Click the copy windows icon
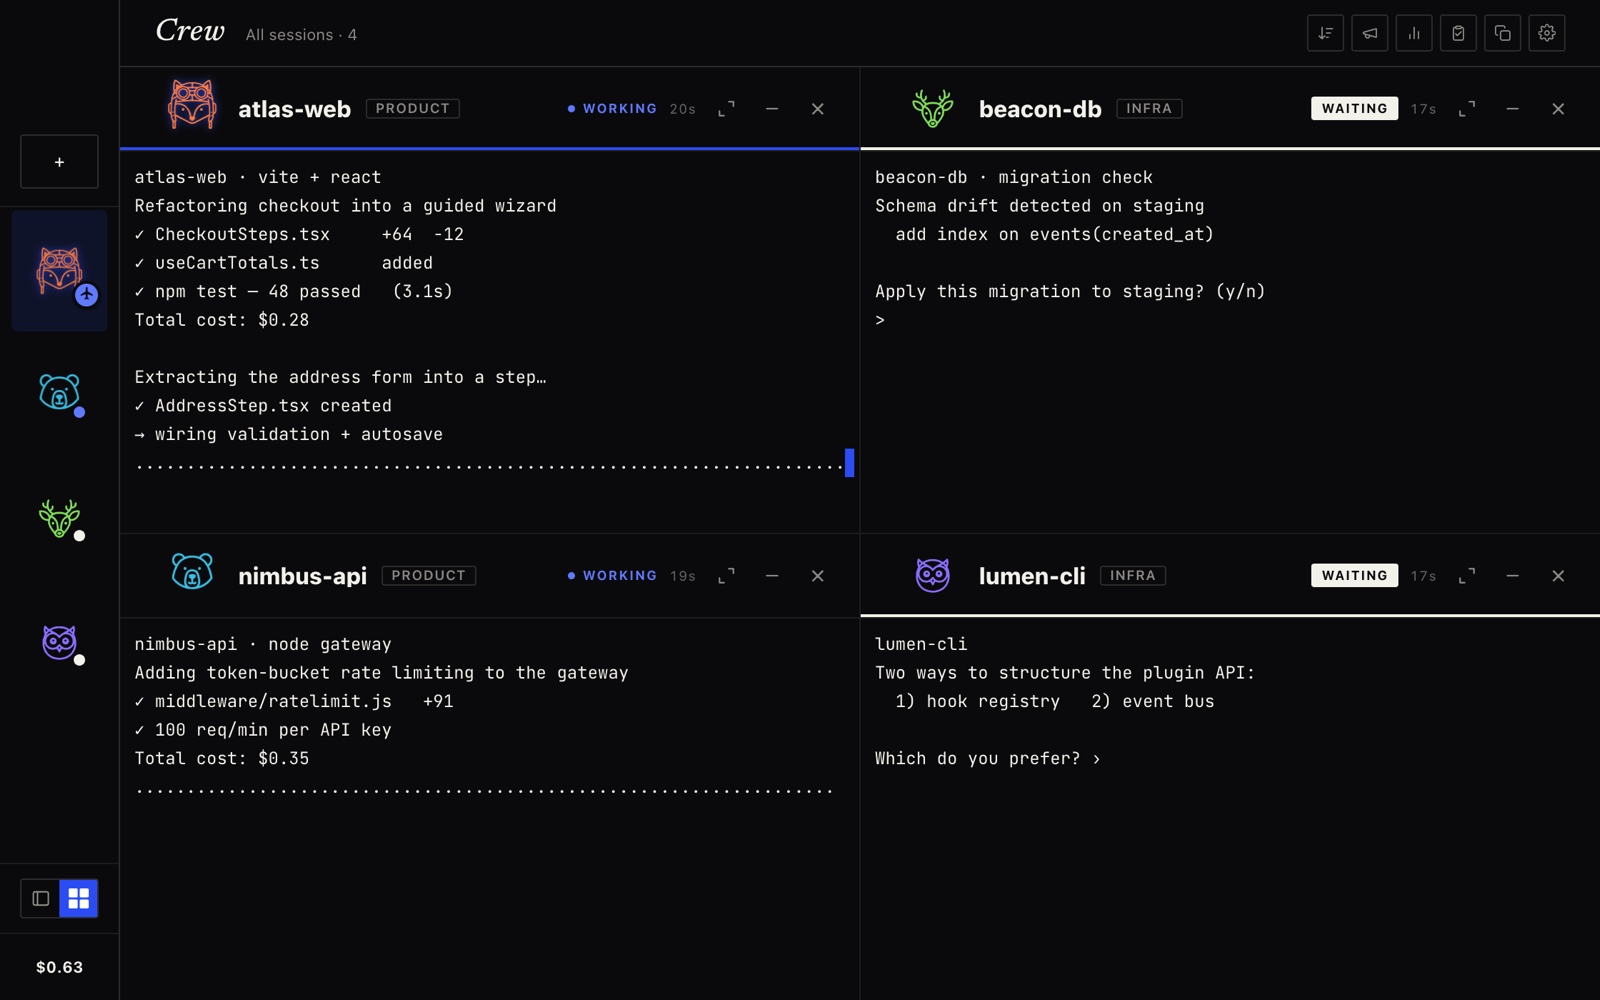Screen dimensions: 1600x1000 coord(1502,33)
